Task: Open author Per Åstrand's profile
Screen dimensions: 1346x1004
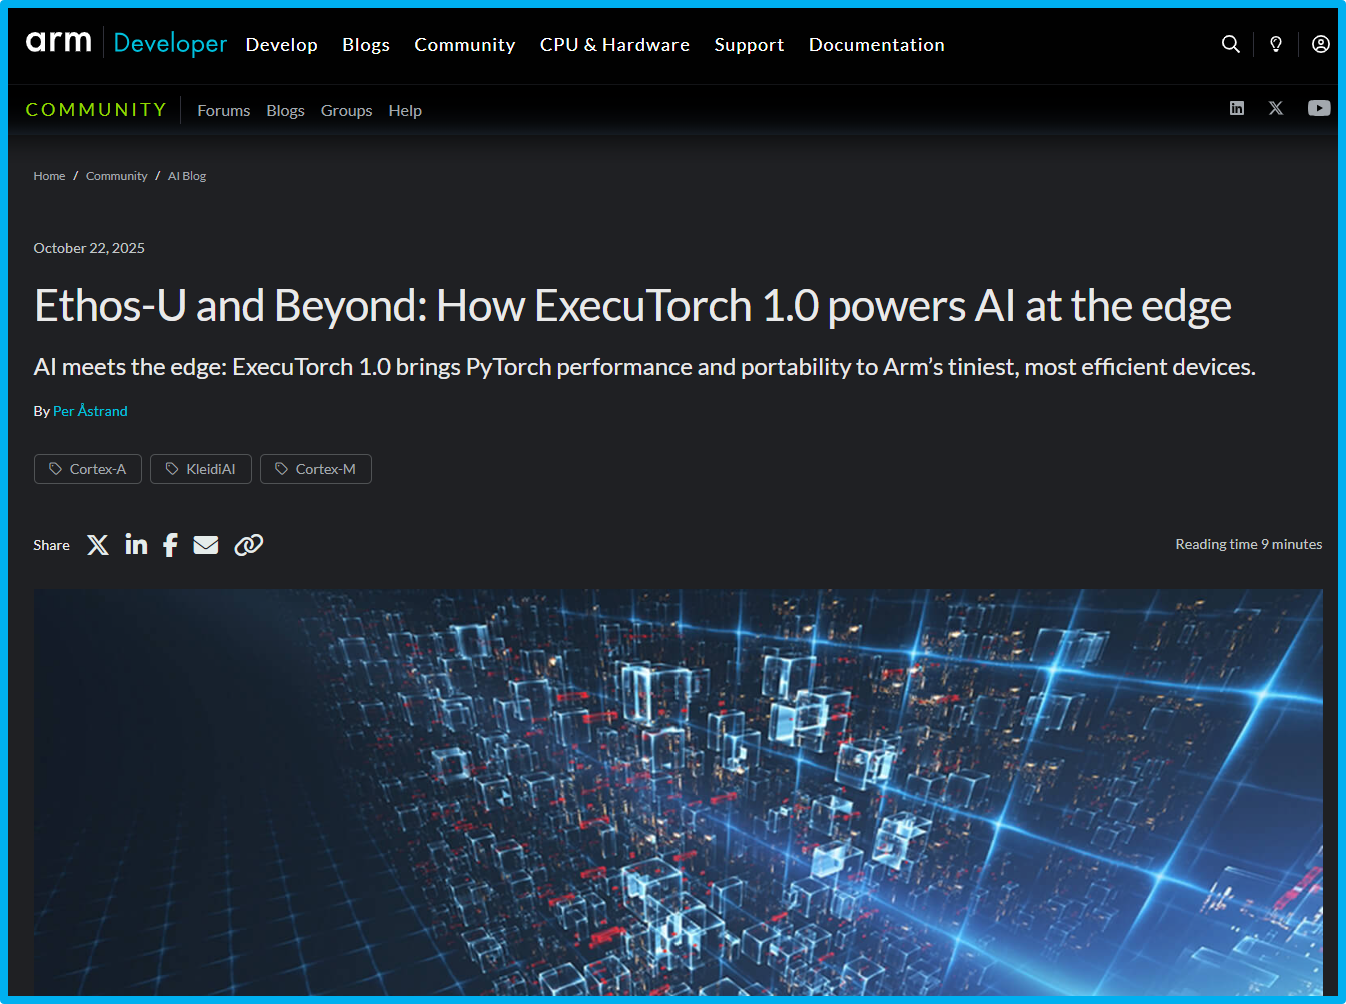Action: (90, 410)
